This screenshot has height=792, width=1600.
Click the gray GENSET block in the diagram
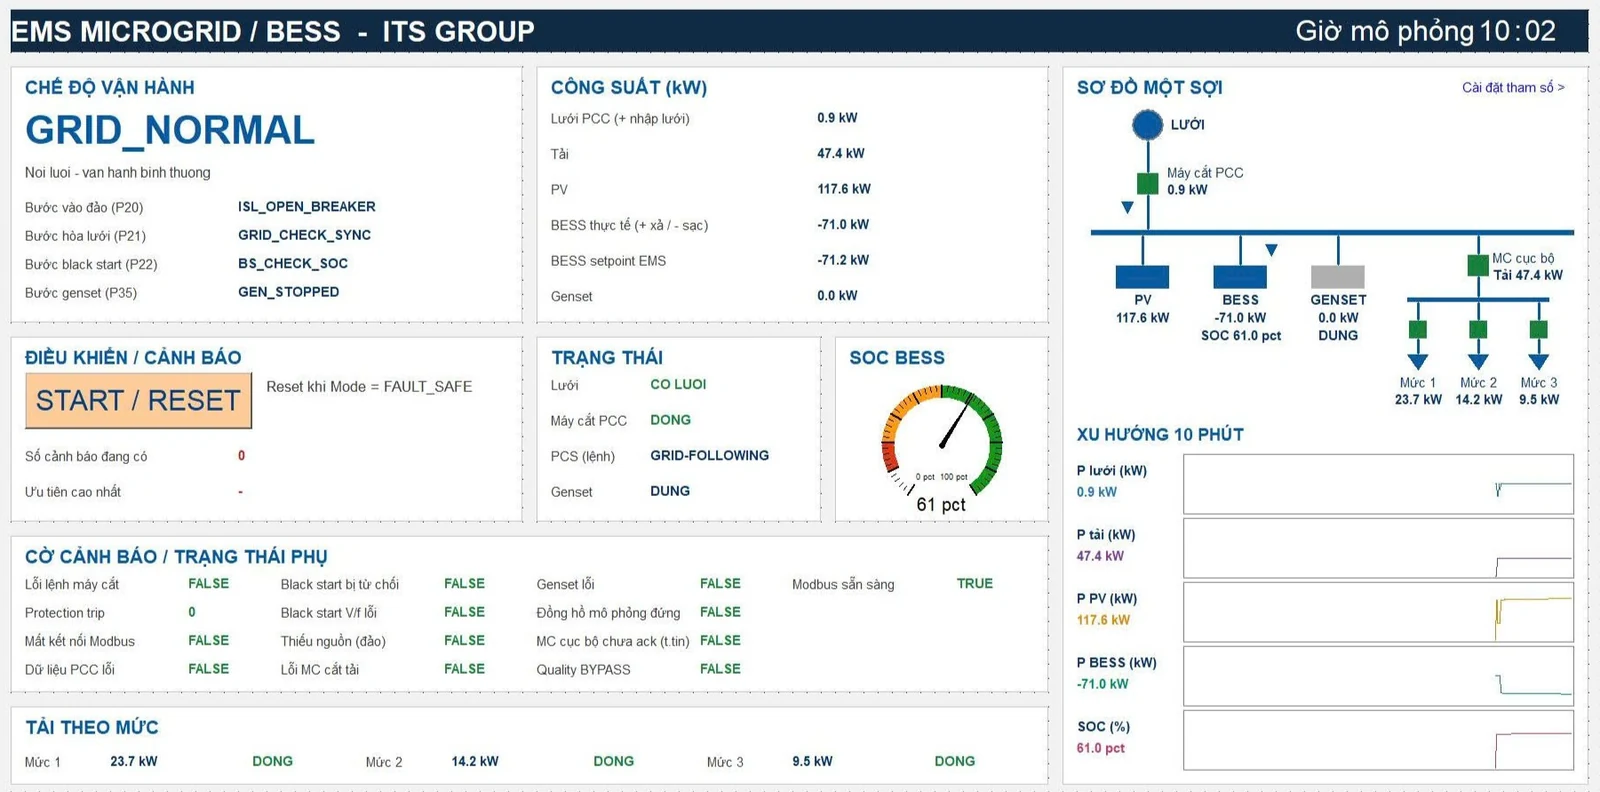pos(1338,276)
